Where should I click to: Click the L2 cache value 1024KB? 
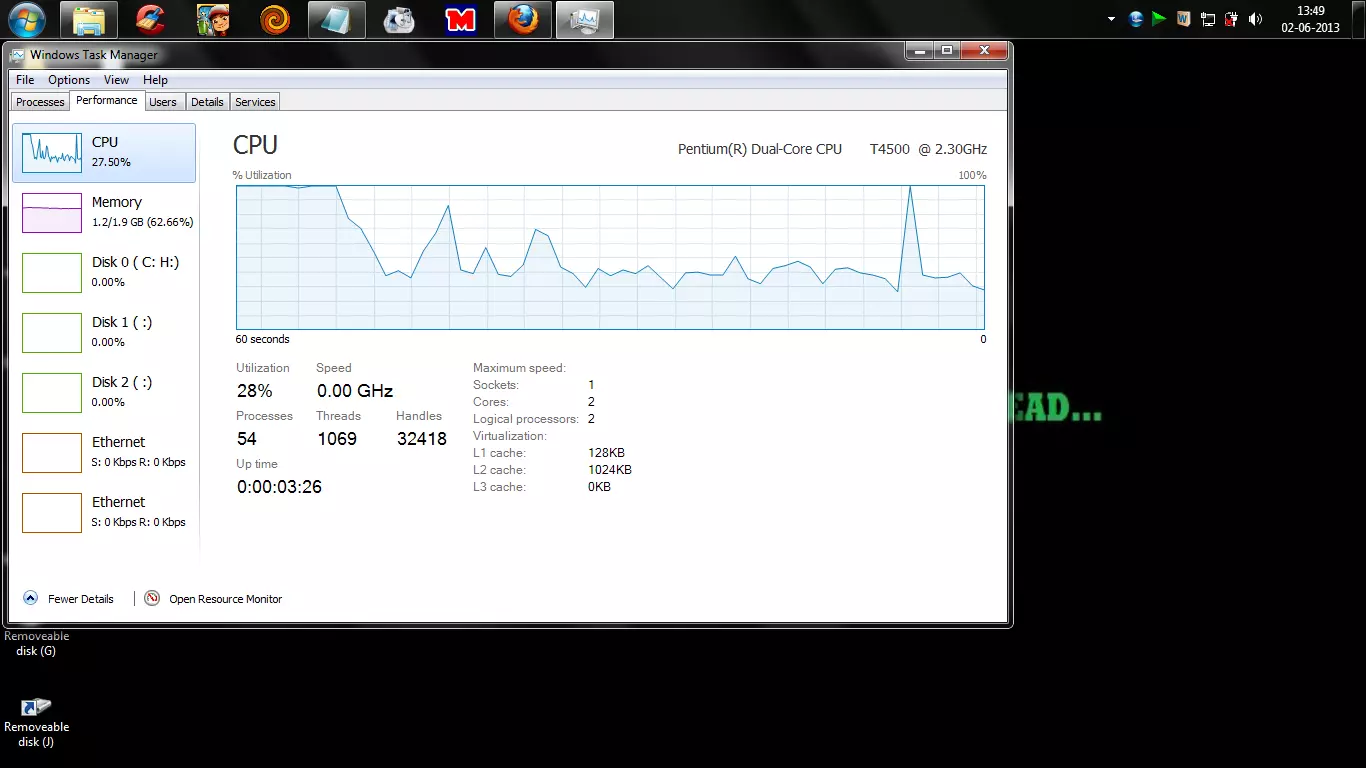click(610, 470)
